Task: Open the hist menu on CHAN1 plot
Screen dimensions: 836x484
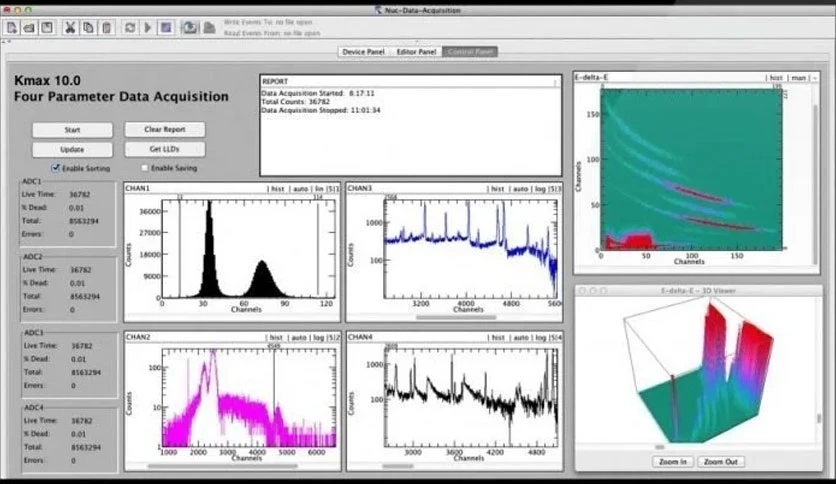Action: [278, 189]
